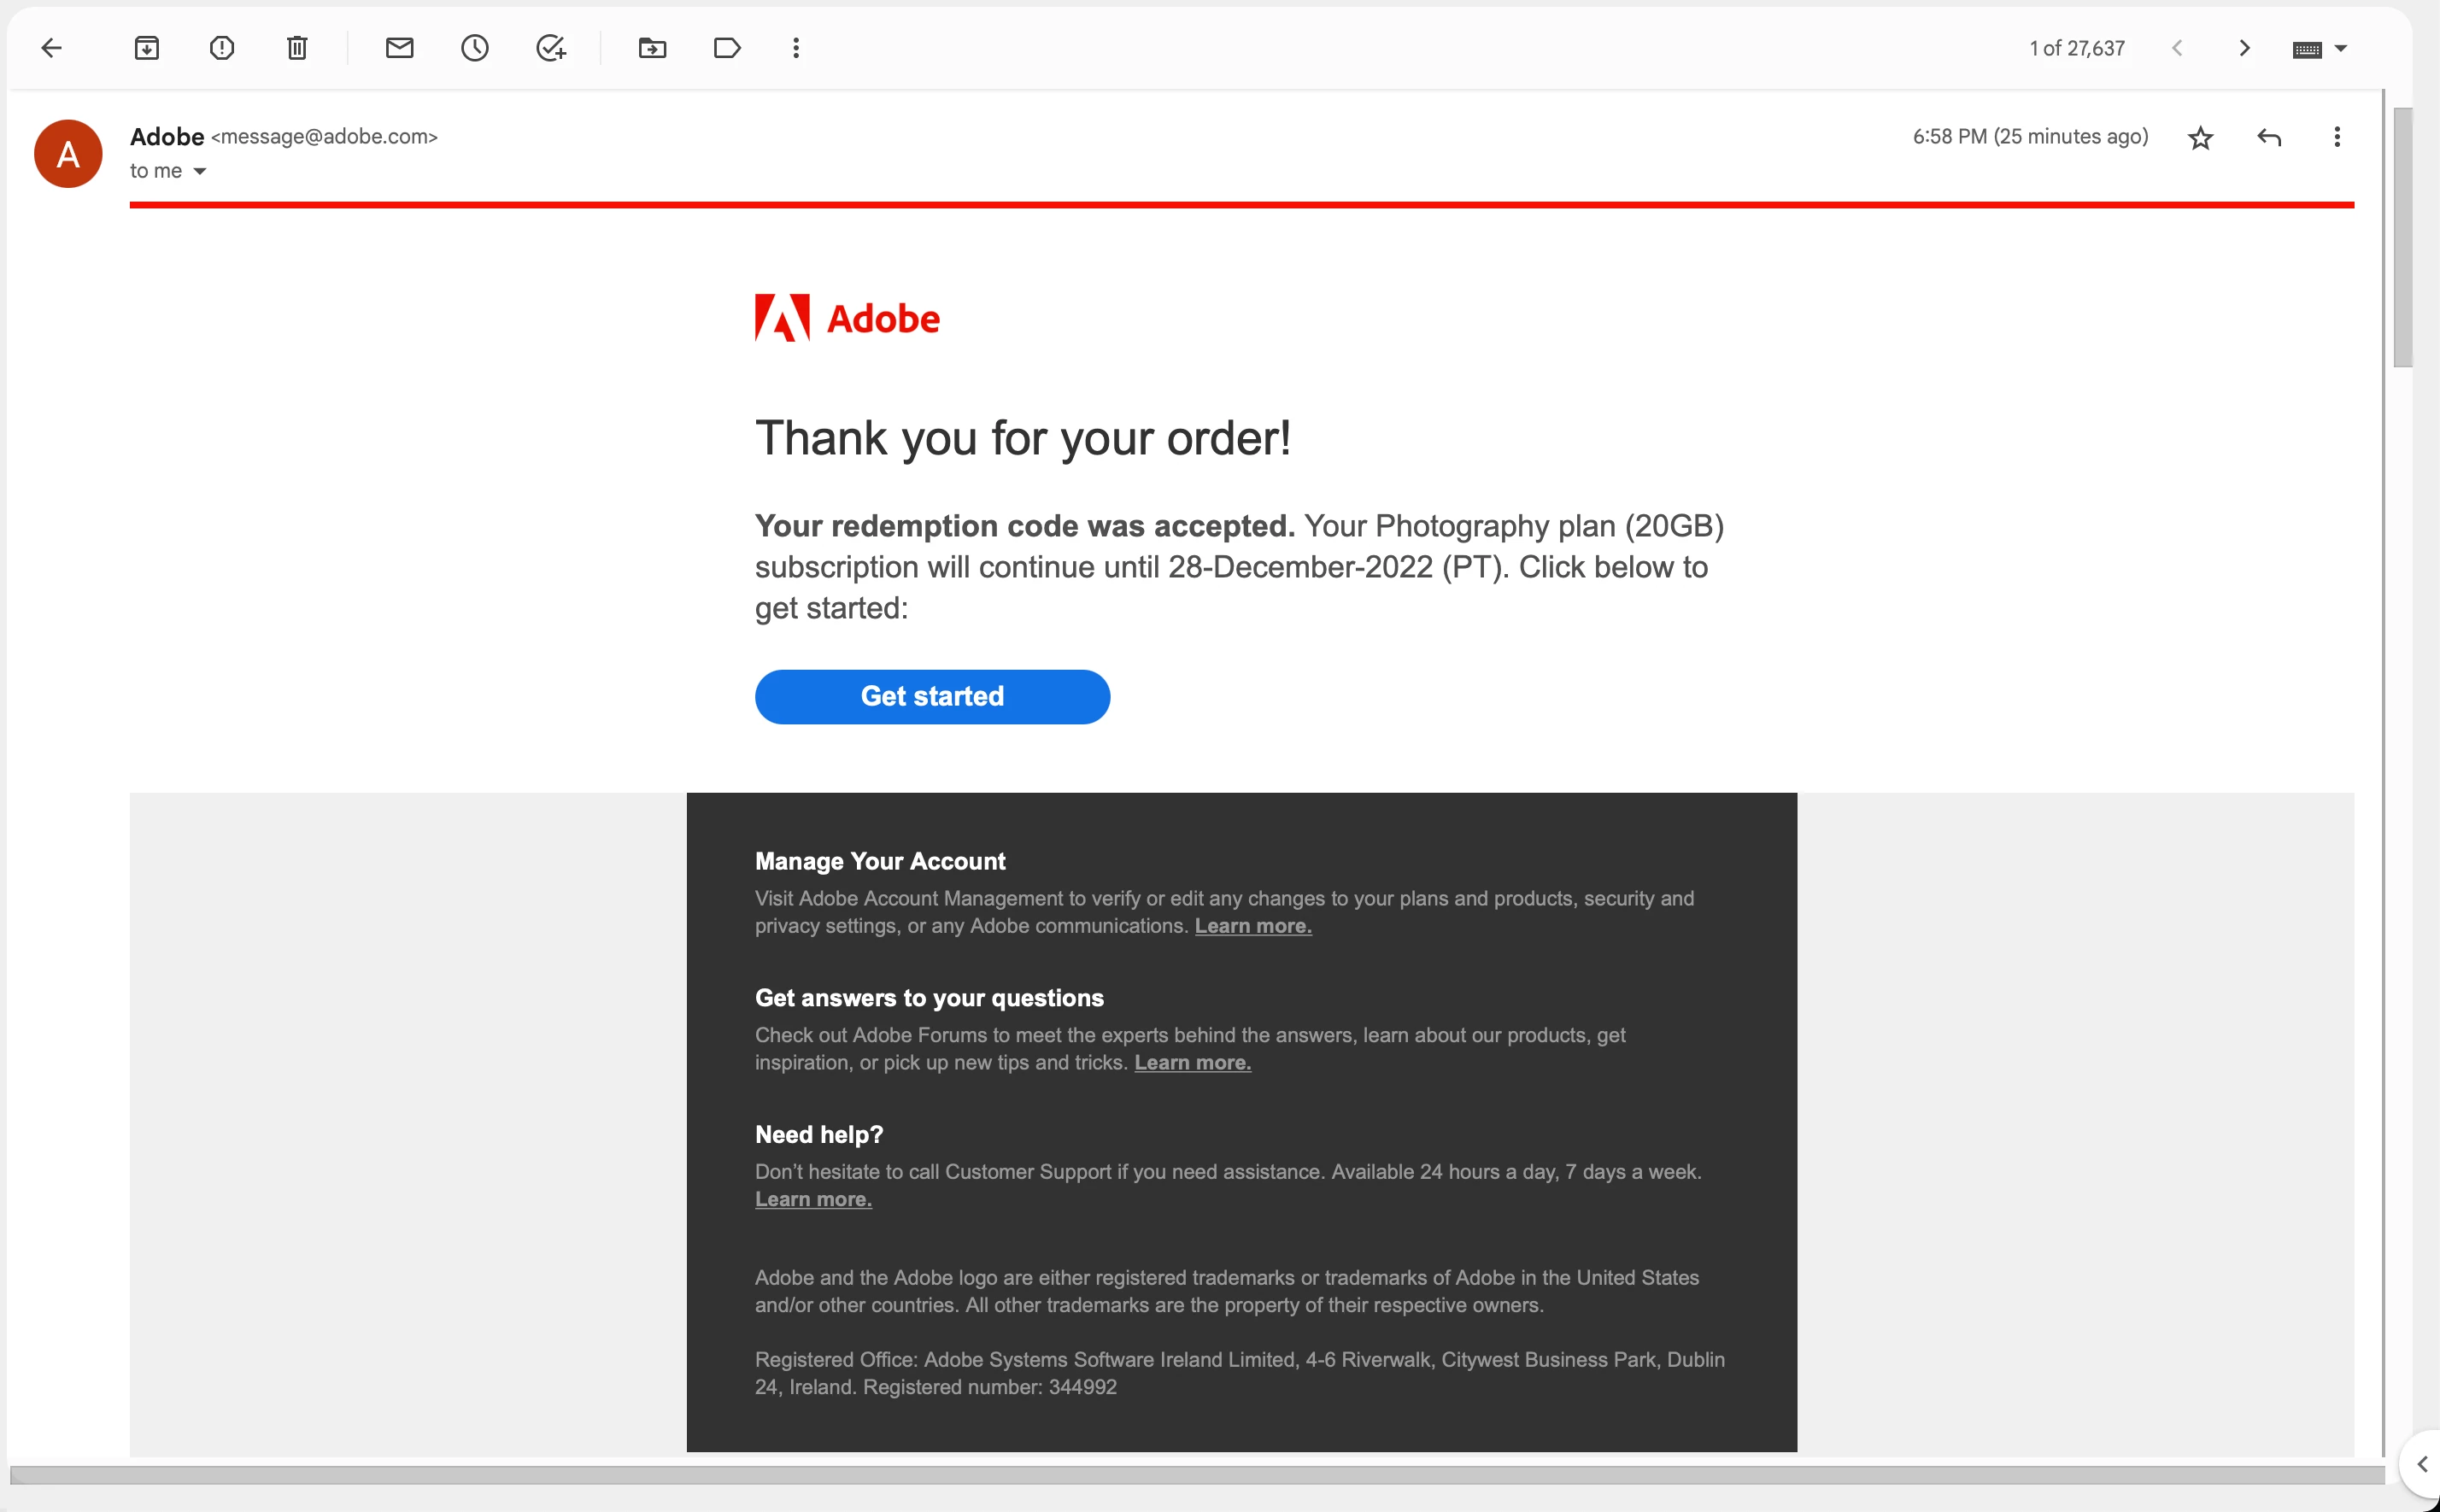2440x1512 pixels.
Task: Archive this Adobe email
Action: (147, 48)
